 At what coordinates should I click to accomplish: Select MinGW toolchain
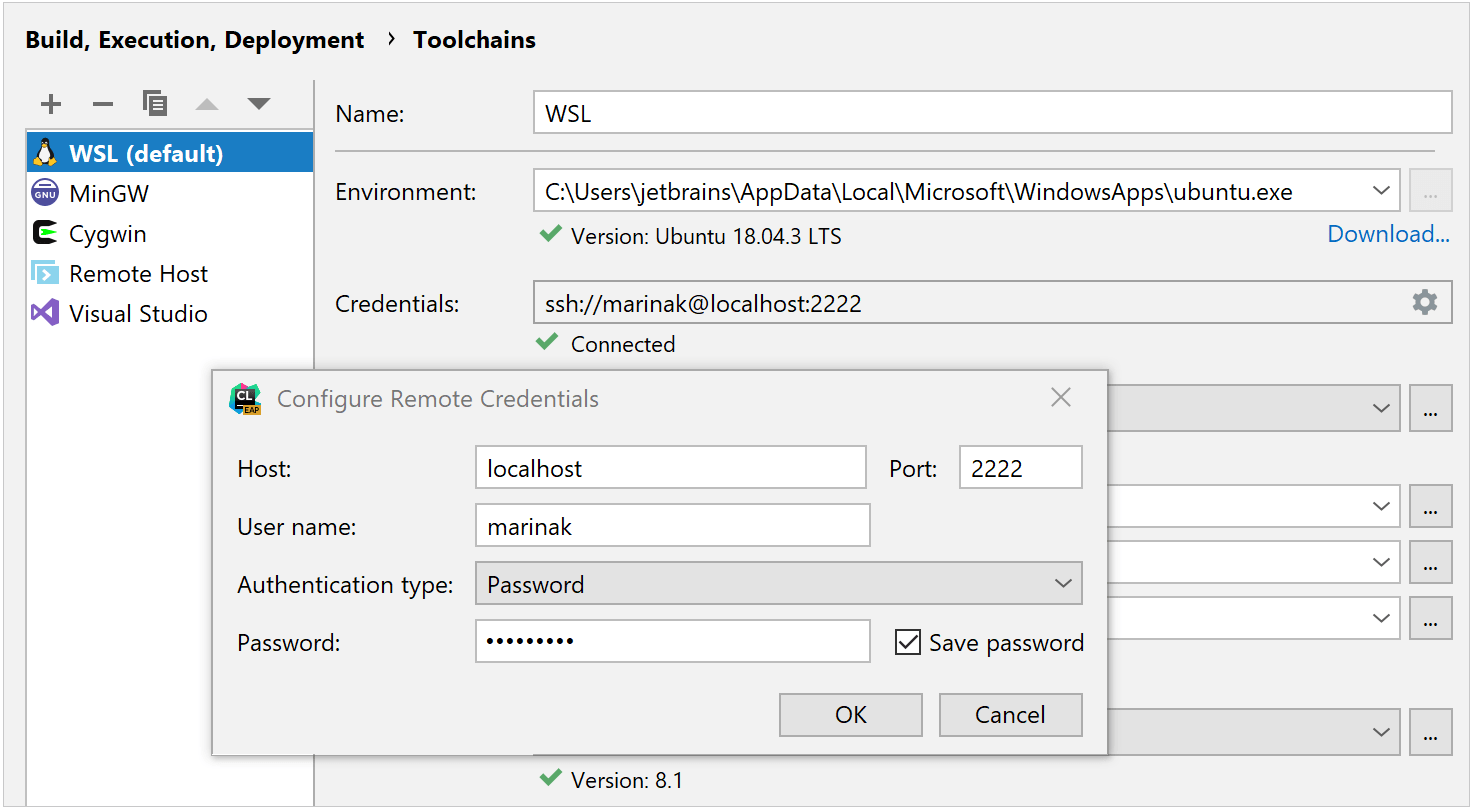[170, 193]
